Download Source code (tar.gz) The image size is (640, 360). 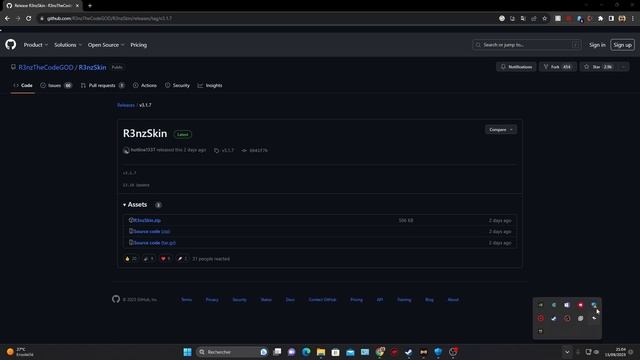pyautogui.click(x=155, y=243)
